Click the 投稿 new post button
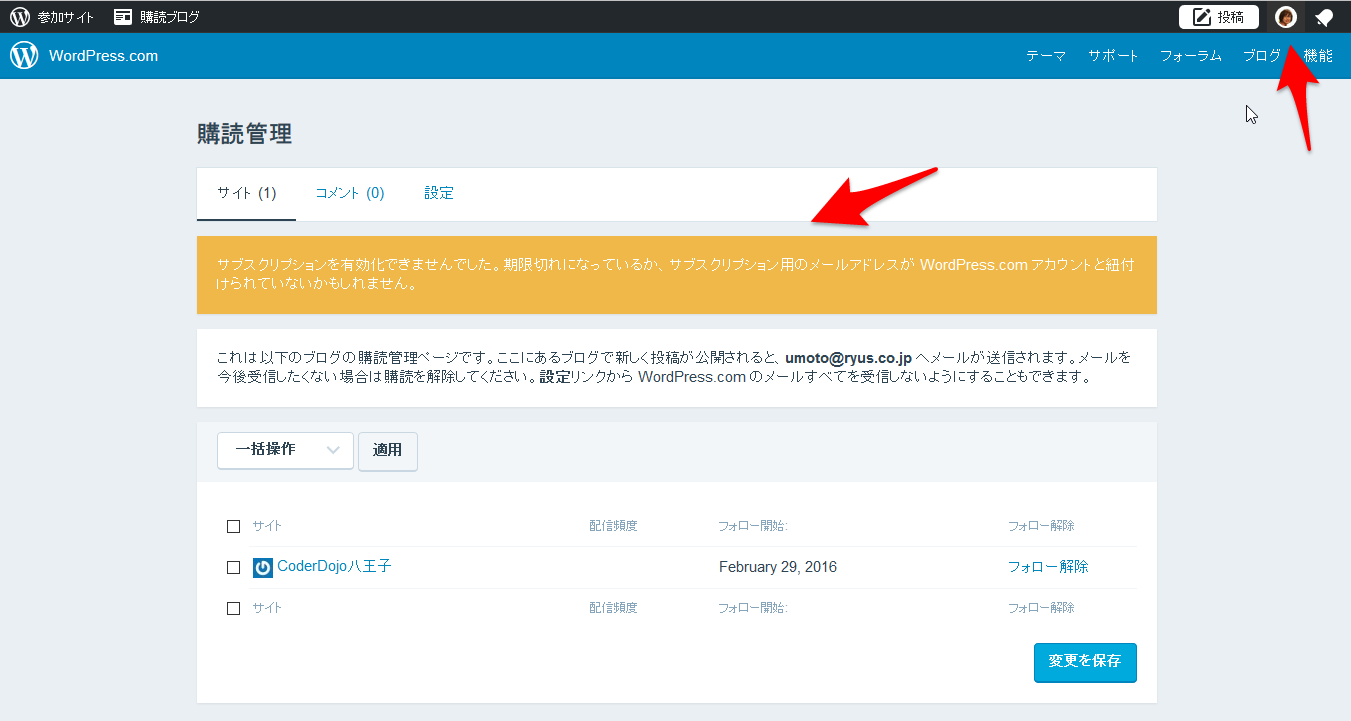The width and height of the screenshot is (1351, 721). [x=1219, y=17]
